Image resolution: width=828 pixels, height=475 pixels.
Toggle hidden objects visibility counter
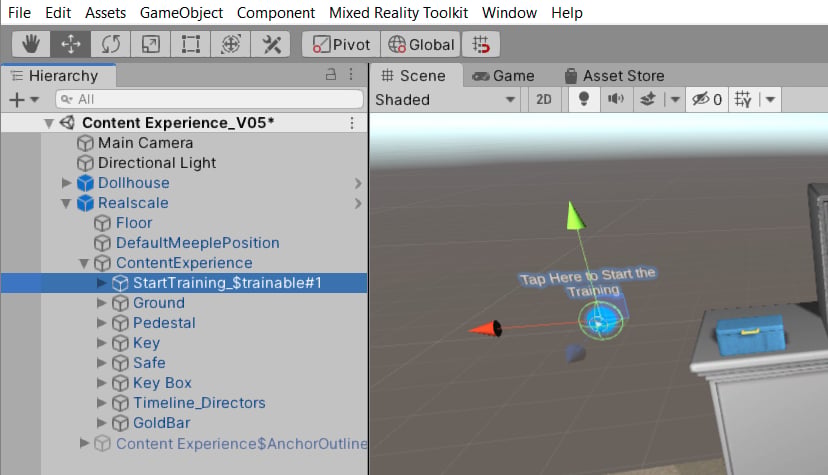(707, 99)
